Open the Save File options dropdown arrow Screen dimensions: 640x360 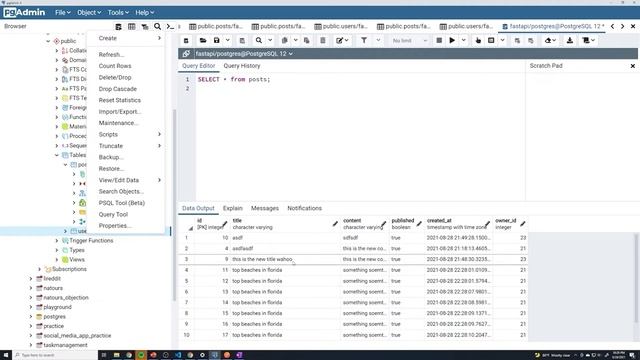click(x=228, y=40)
